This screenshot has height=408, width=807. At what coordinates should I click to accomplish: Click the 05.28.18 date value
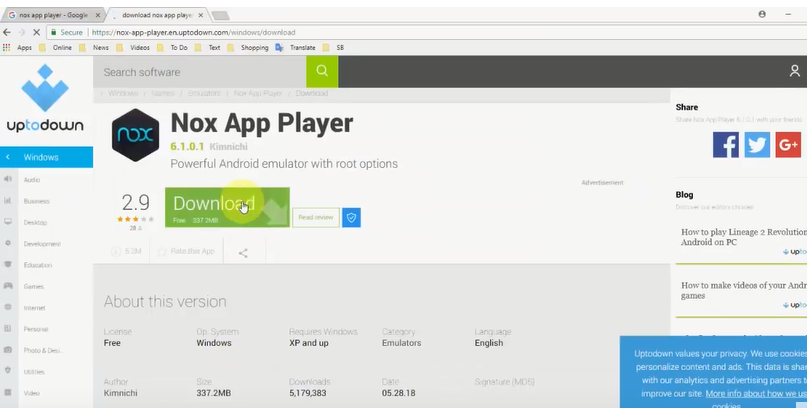pos(399,393)
